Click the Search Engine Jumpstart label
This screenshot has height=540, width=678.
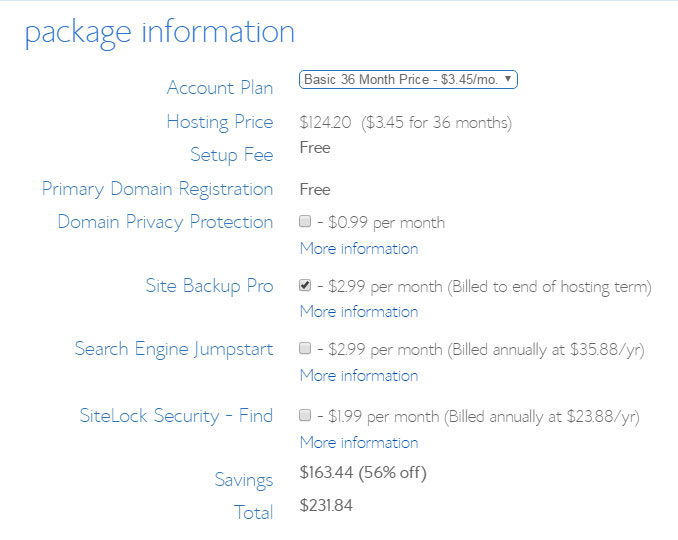pos(174,349)
